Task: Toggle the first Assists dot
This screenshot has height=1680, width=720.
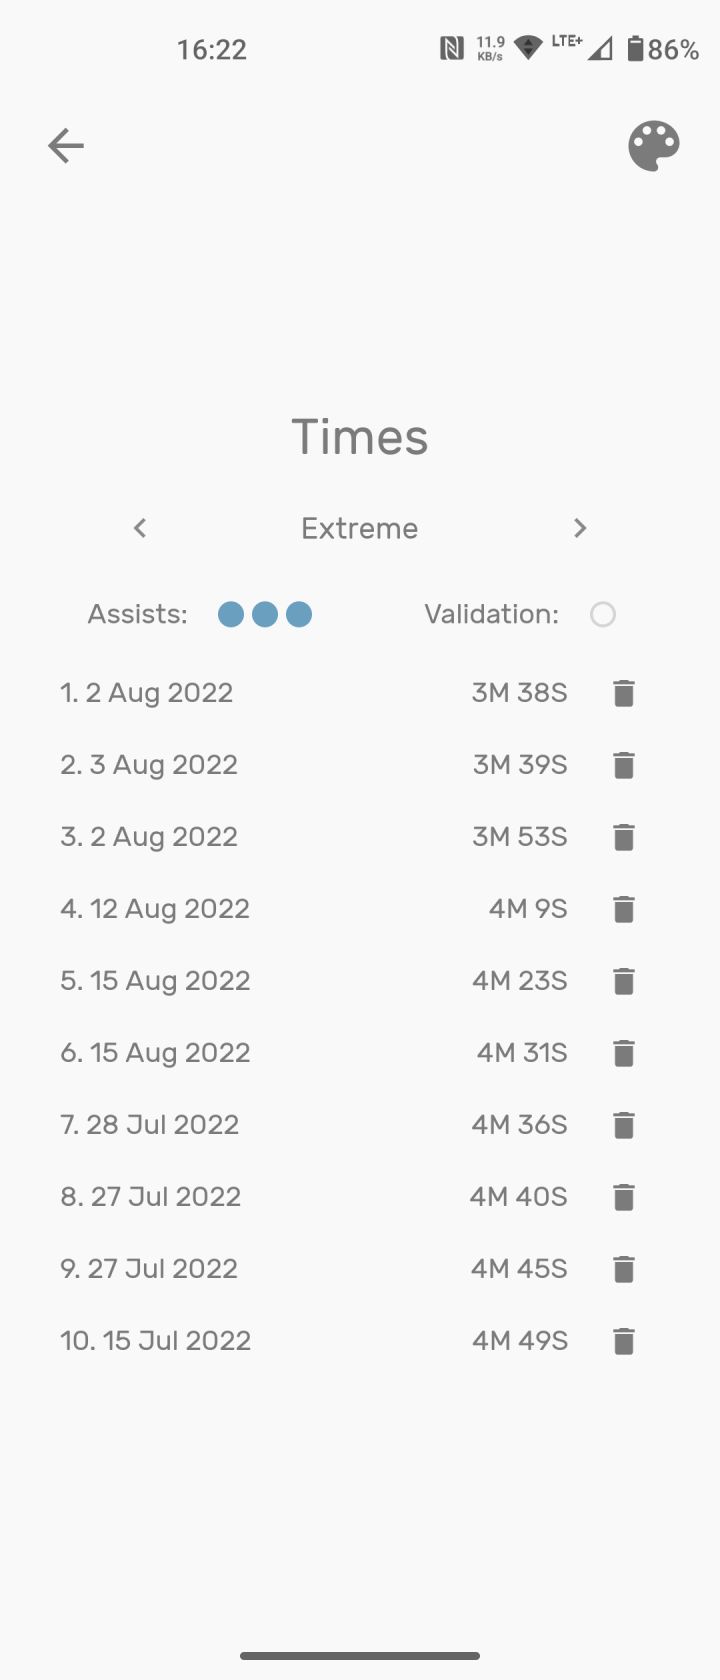Action: tap(231, 614)
